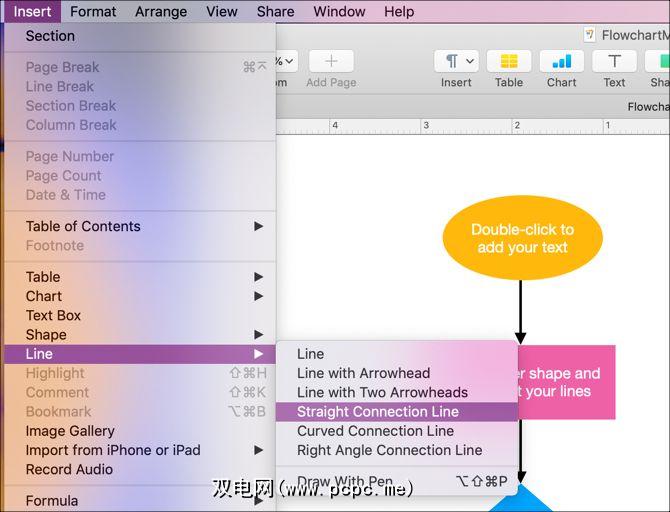
Task: Open the Arrange menu
Action: pyautogui.click(x=161, y=11)
